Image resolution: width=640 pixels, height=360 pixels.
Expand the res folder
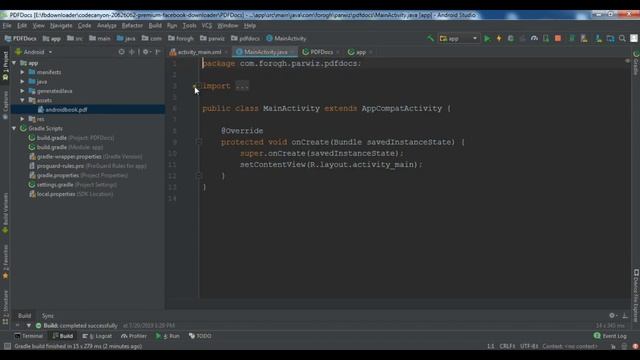pyautogui.click(x=23, y=119)
